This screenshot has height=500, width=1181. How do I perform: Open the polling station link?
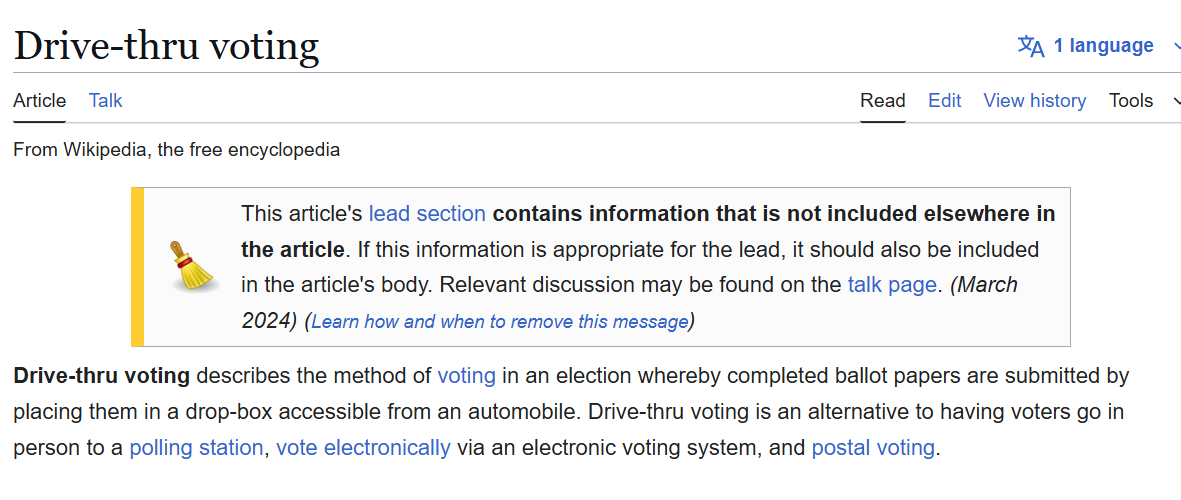tap(196, 448)
